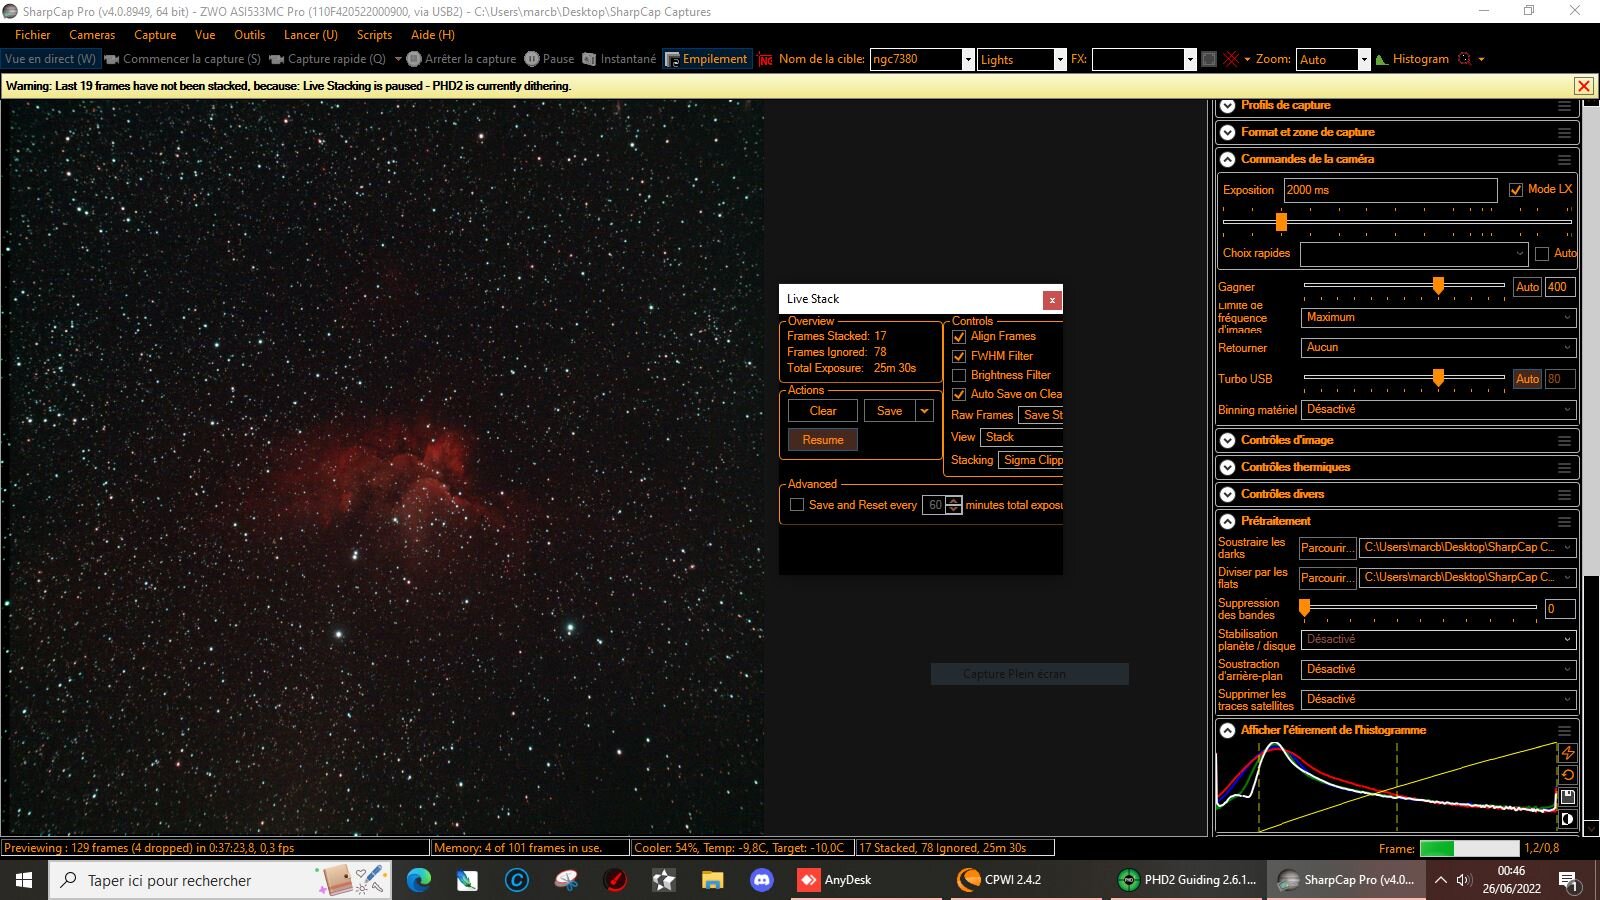Open the Outils menu
1600x900 pixels.
249,35
